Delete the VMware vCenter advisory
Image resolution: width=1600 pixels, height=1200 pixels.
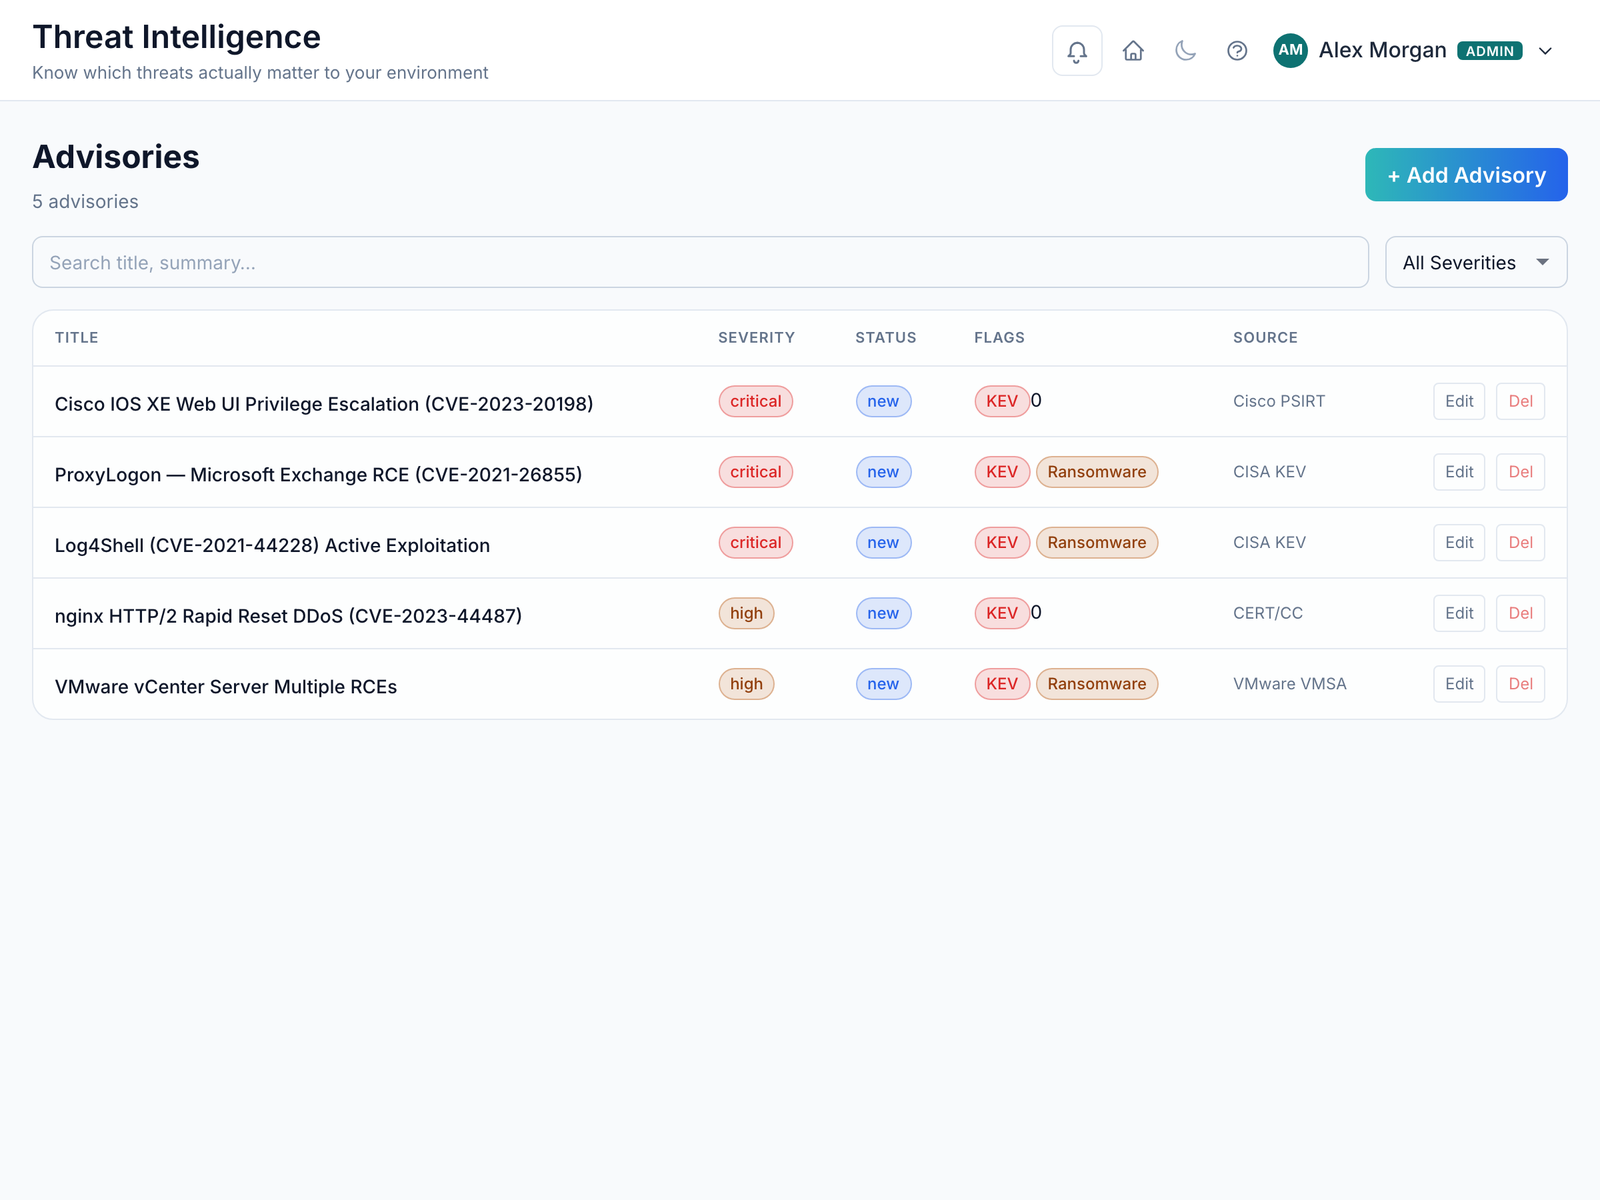1520,684
